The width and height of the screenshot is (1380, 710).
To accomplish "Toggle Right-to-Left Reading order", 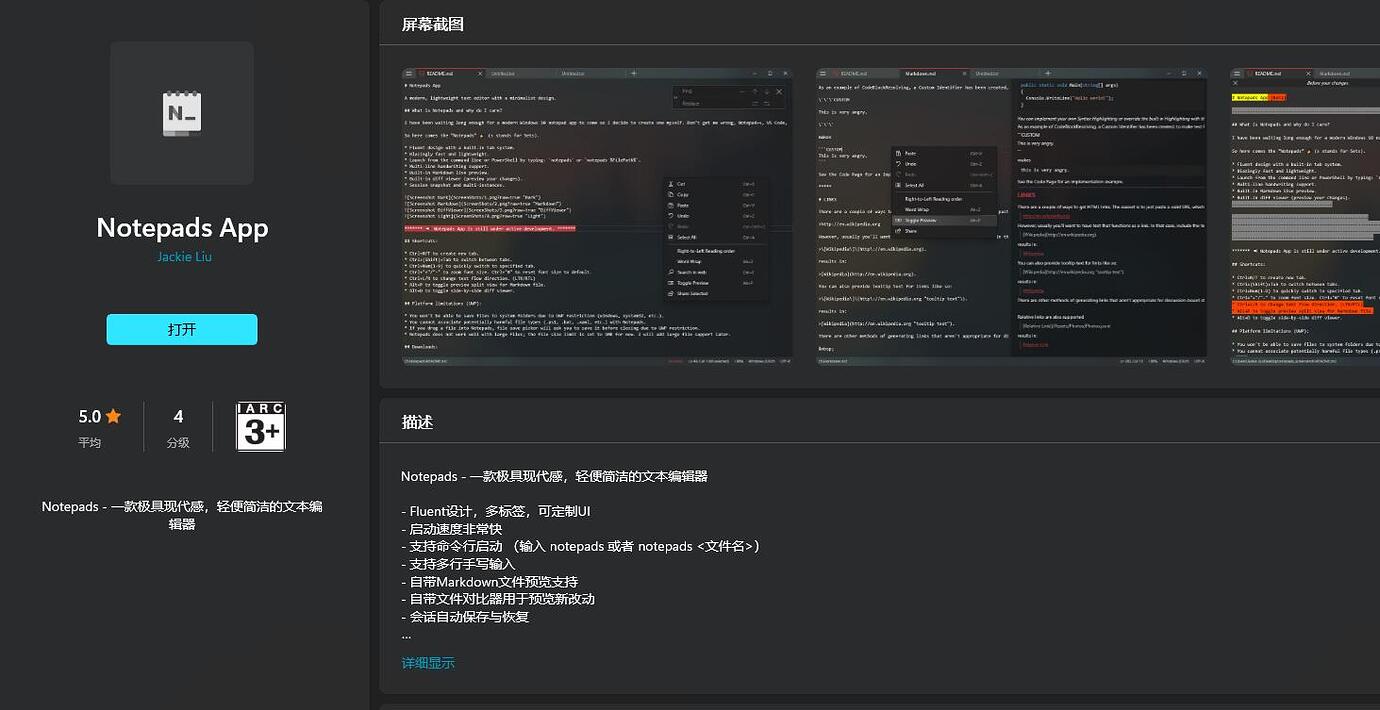I will (x=705, y=251).
